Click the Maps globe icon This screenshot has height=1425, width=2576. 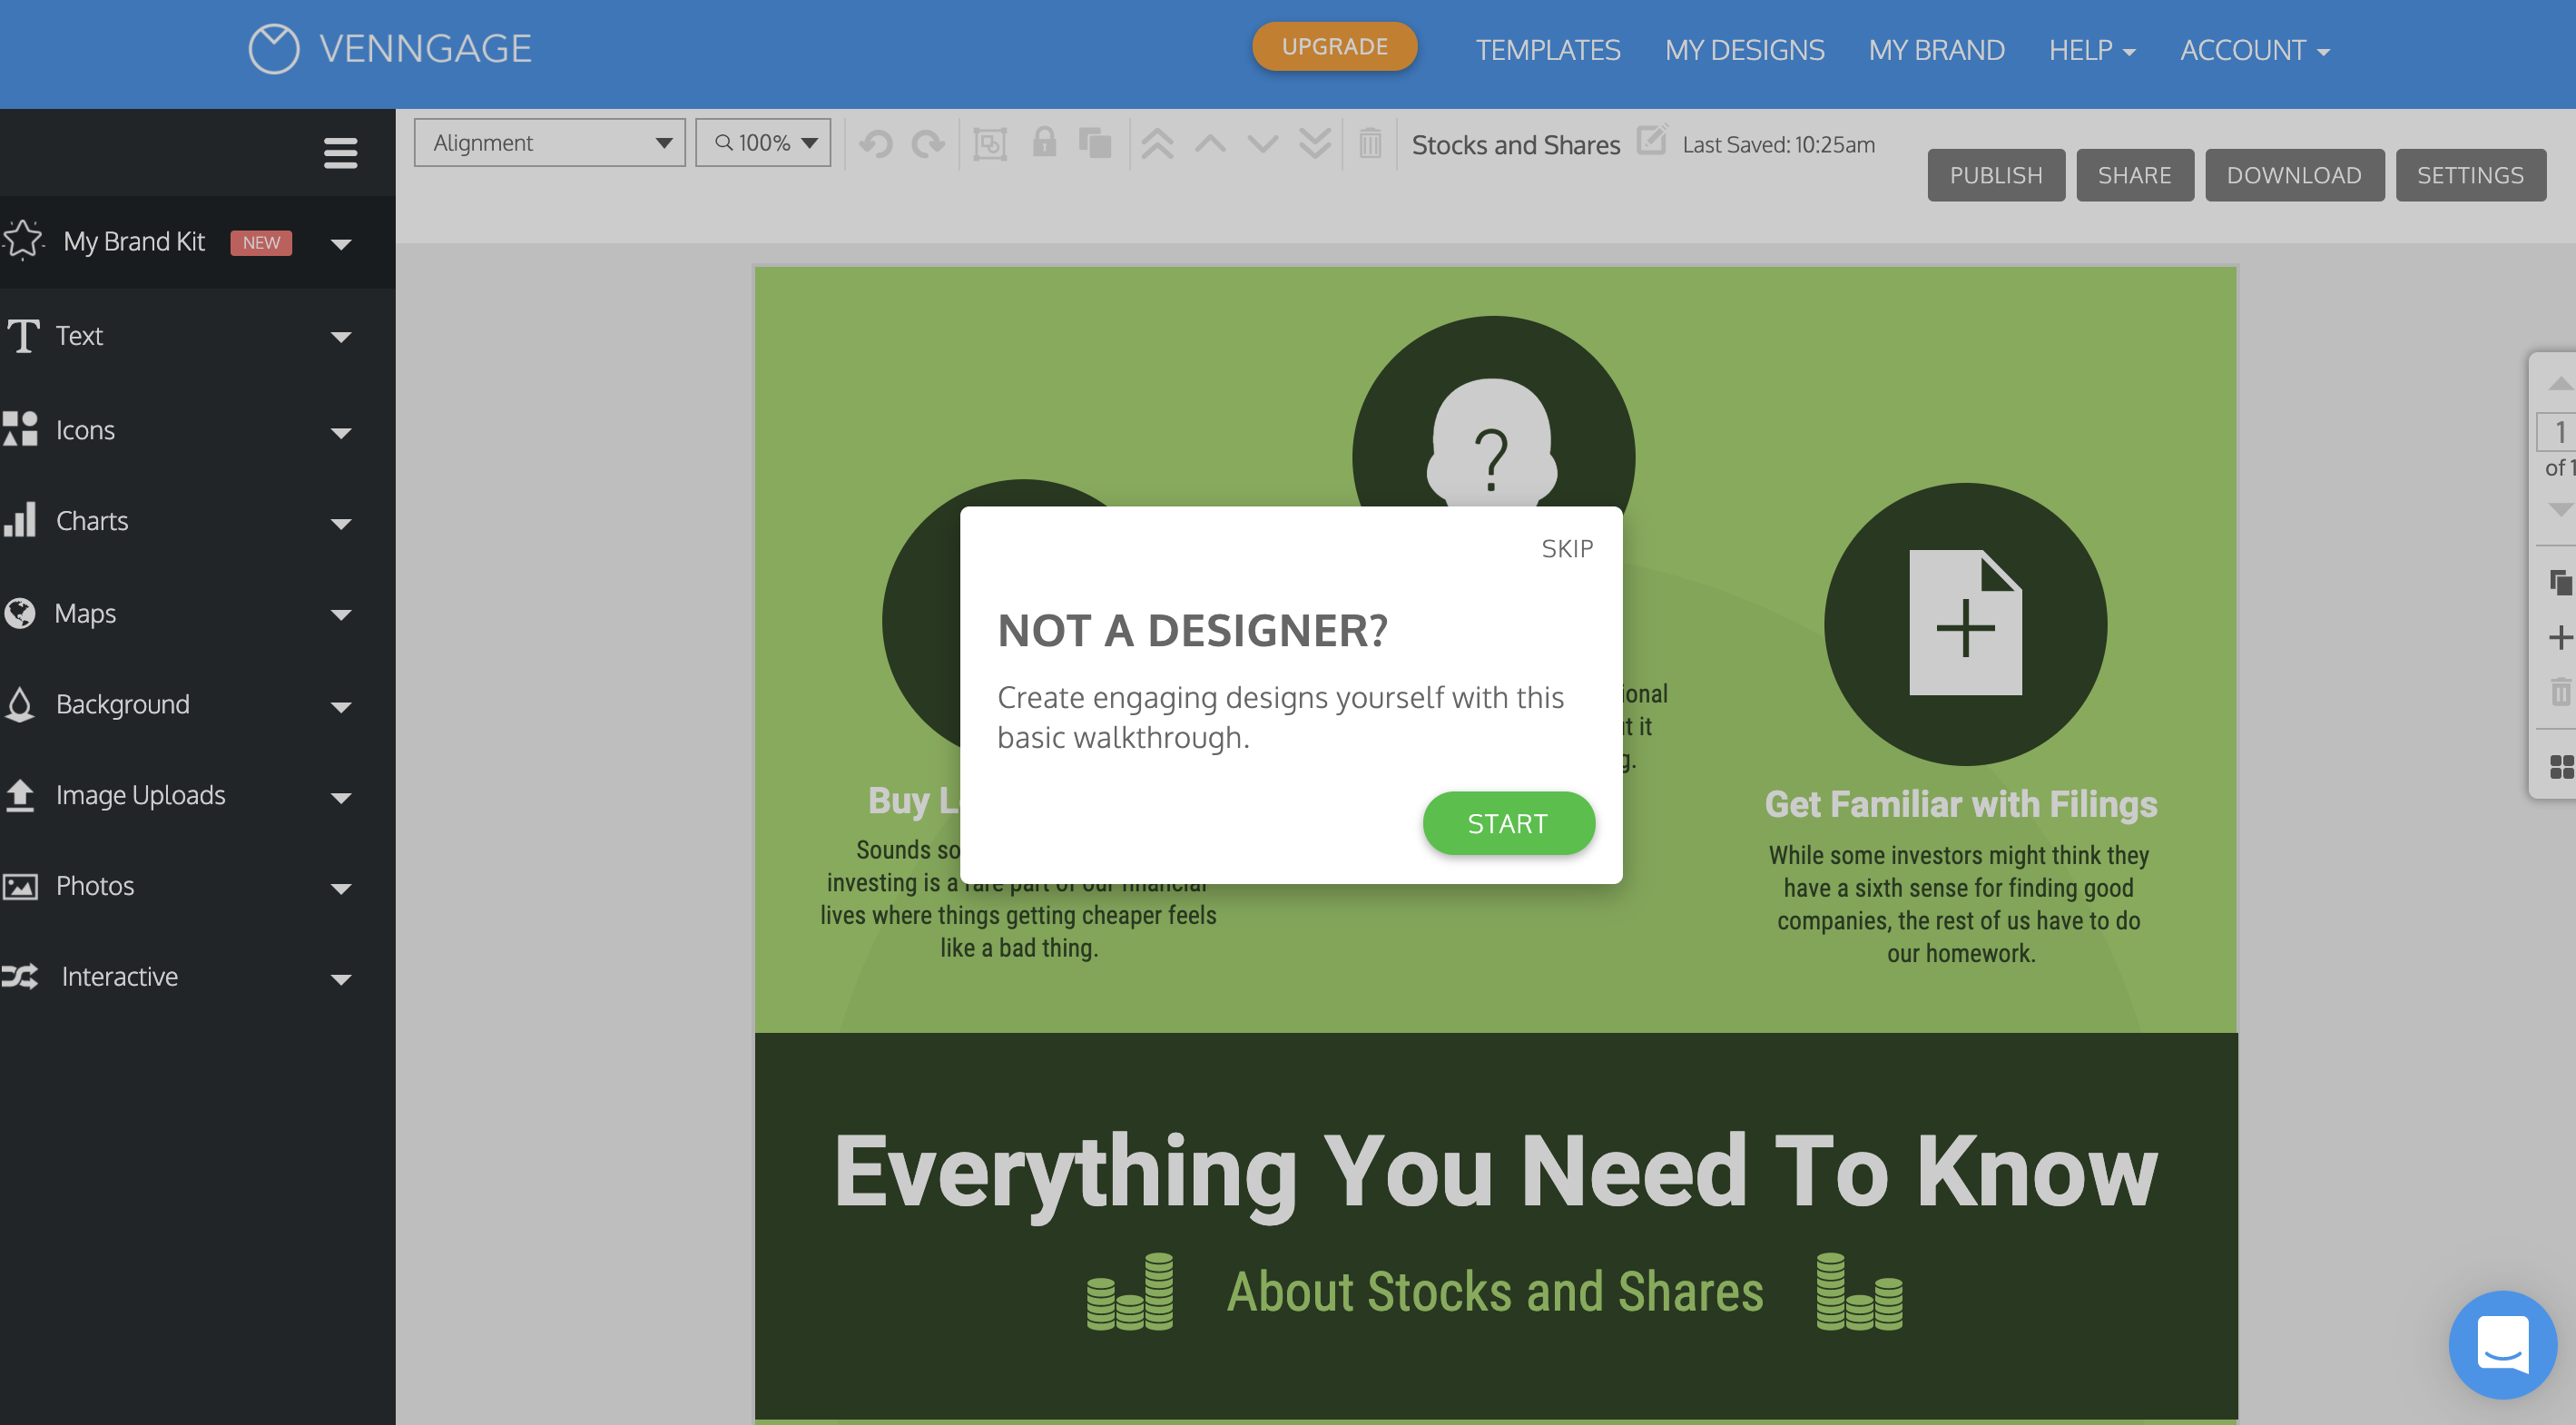pos(19,612)
